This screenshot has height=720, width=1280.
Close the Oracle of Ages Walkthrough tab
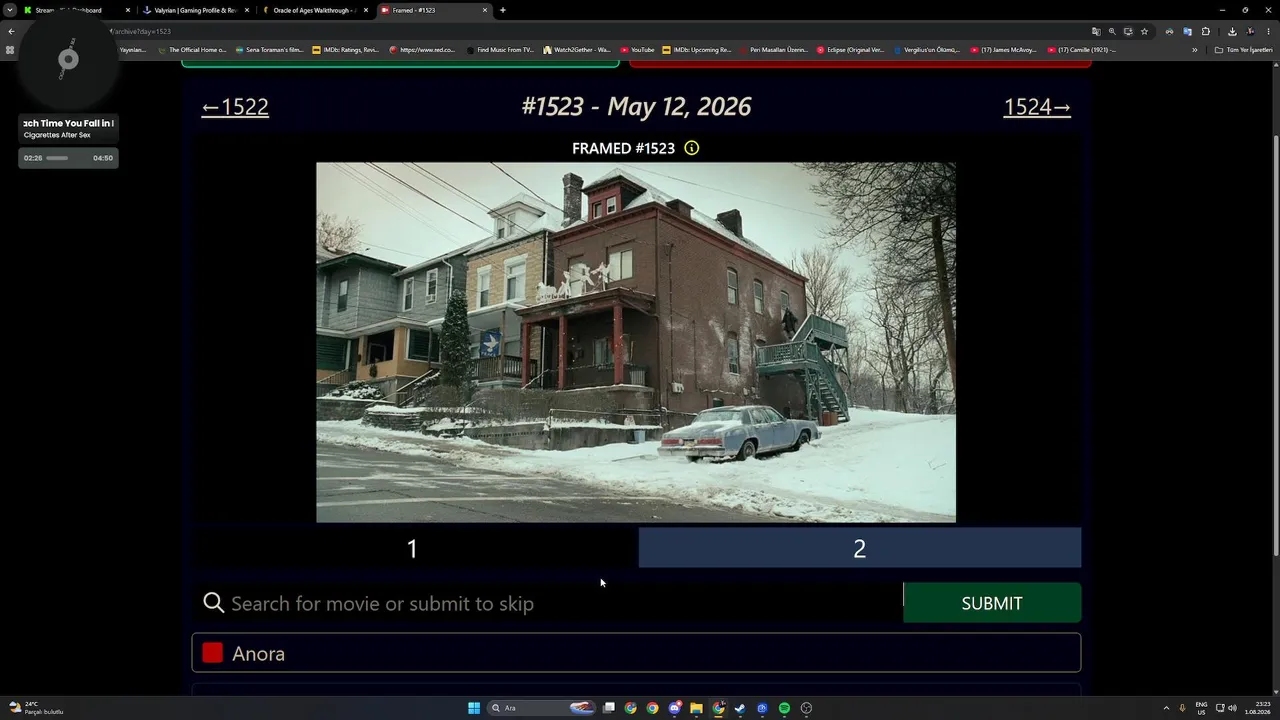point(366,10)
